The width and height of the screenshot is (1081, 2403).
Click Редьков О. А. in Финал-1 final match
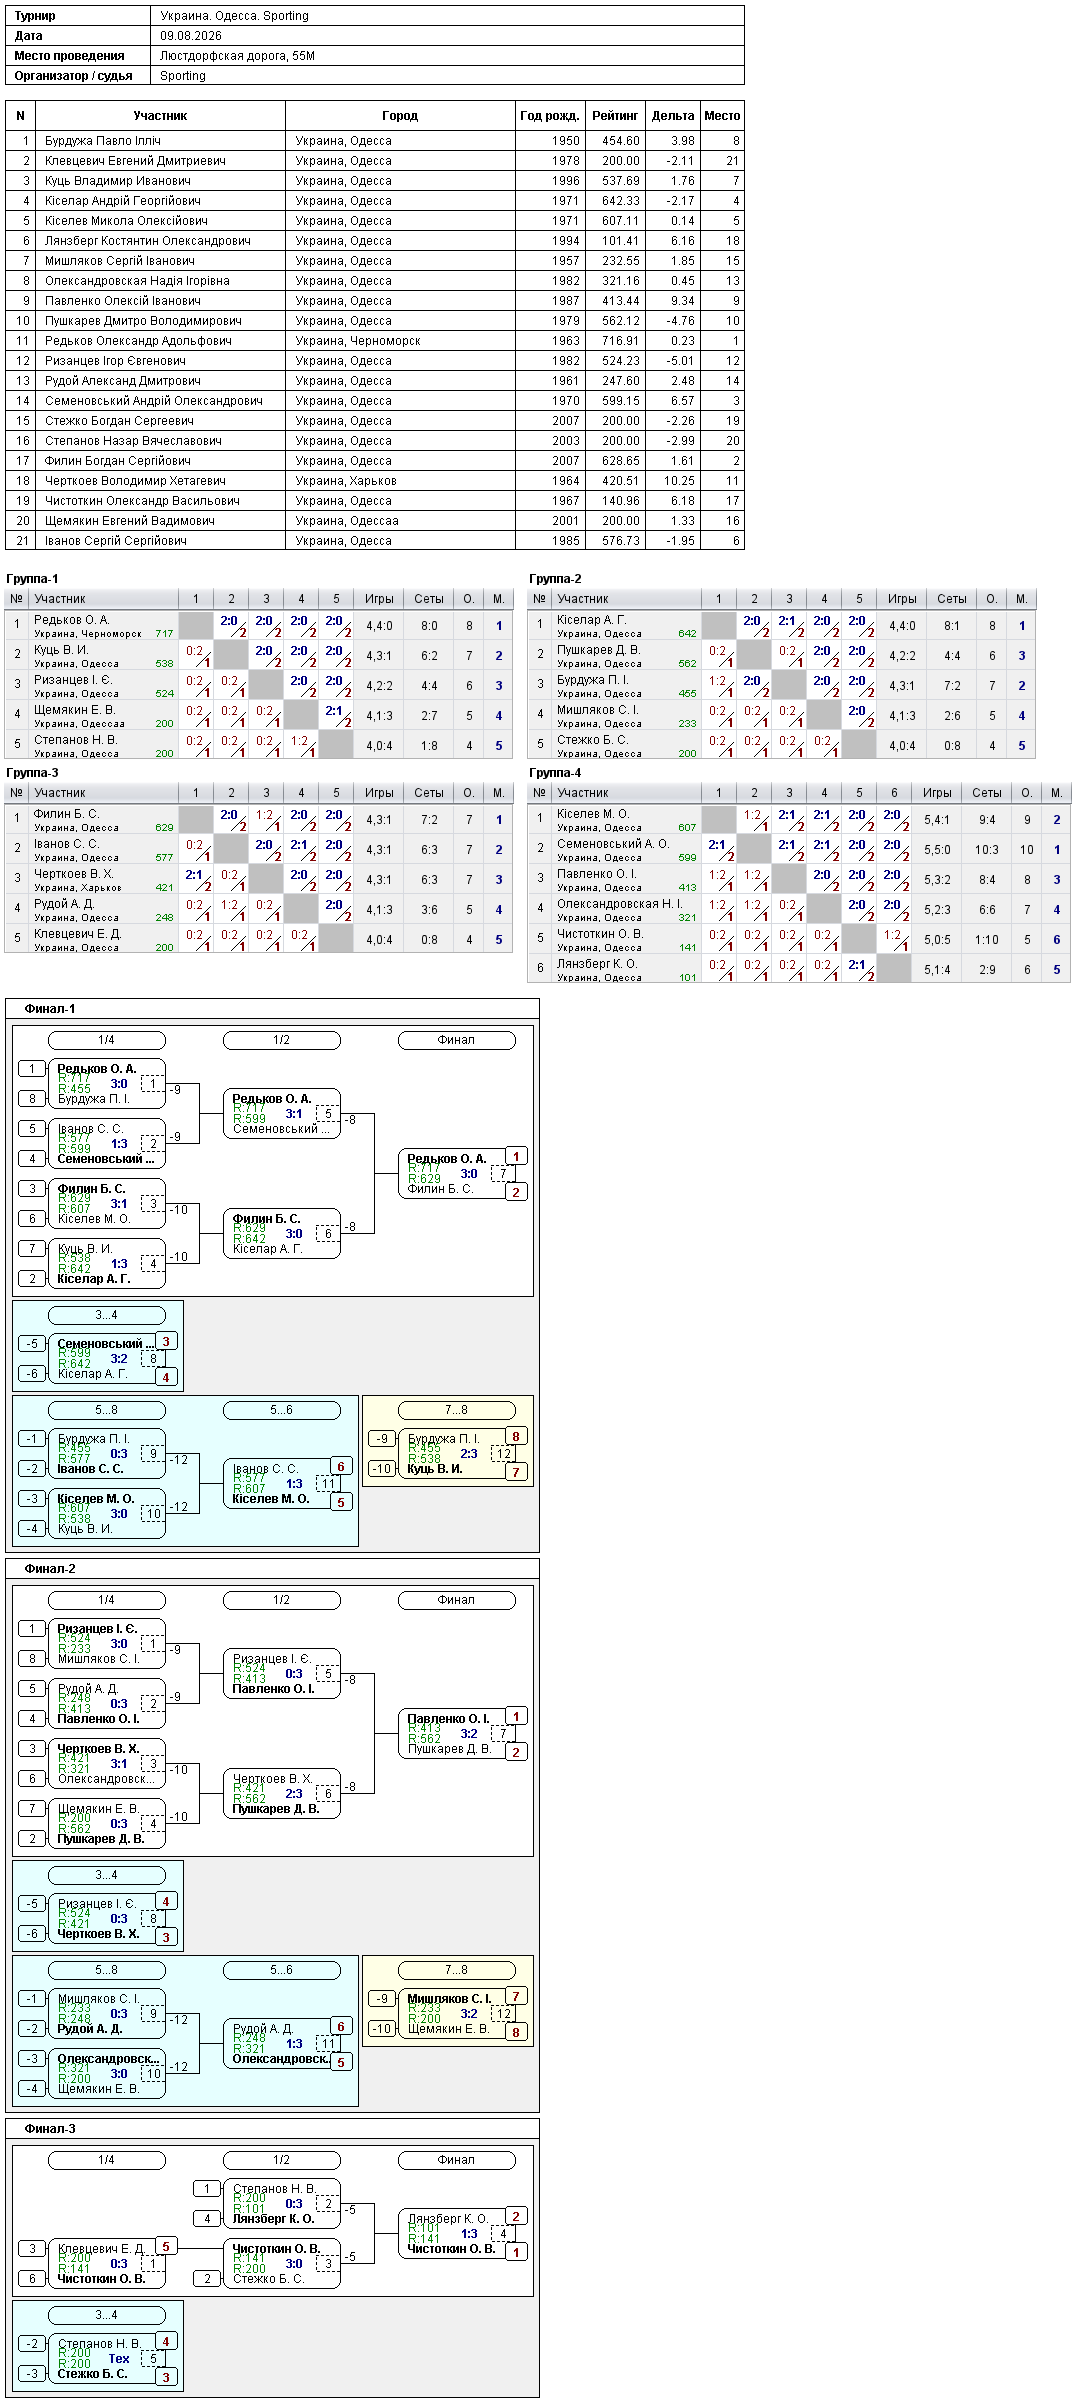[x=446, y=1159]
